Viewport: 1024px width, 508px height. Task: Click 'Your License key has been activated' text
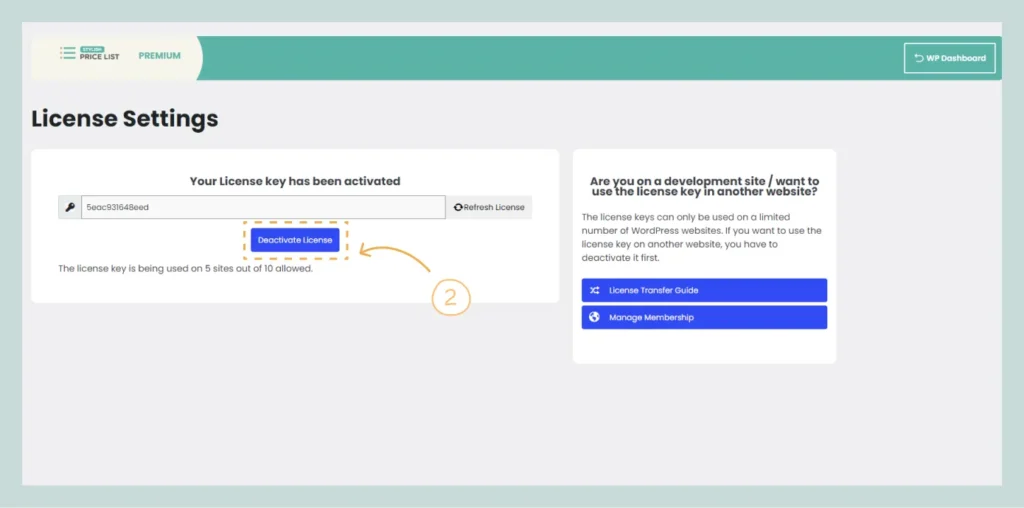[x=295, y=181]
